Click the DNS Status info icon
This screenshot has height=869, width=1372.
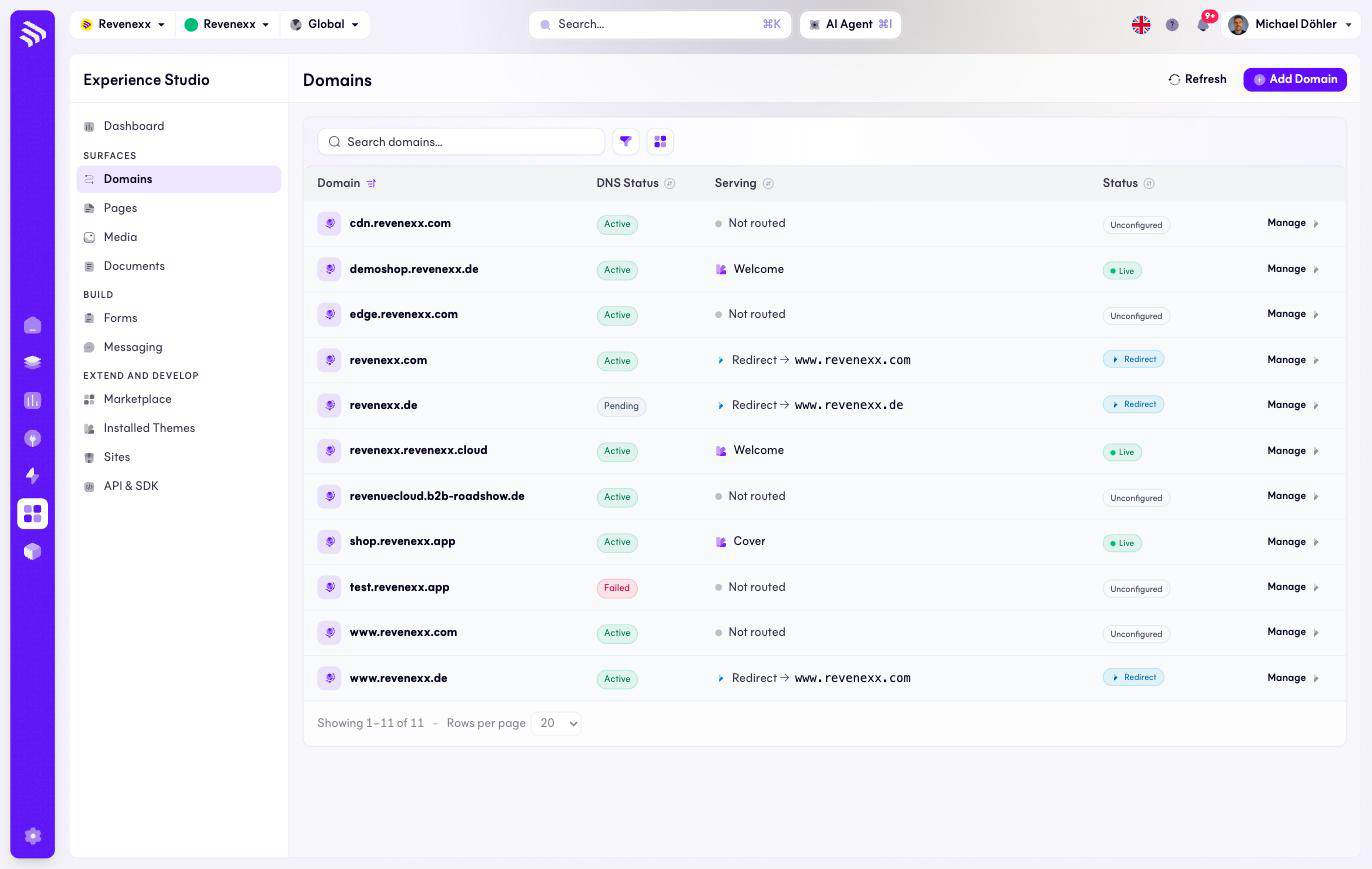pyautogui.click(x=670, y=183)
